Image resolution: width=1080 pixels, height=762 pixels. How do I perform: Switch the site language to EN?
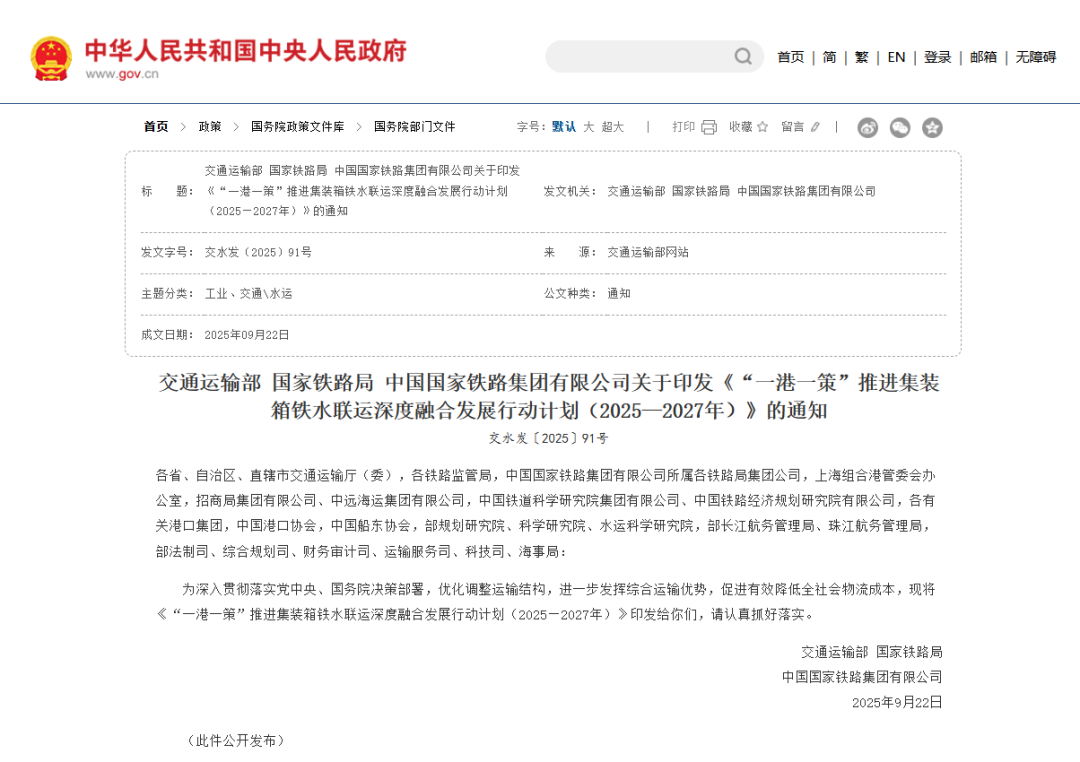coord(896,57)
